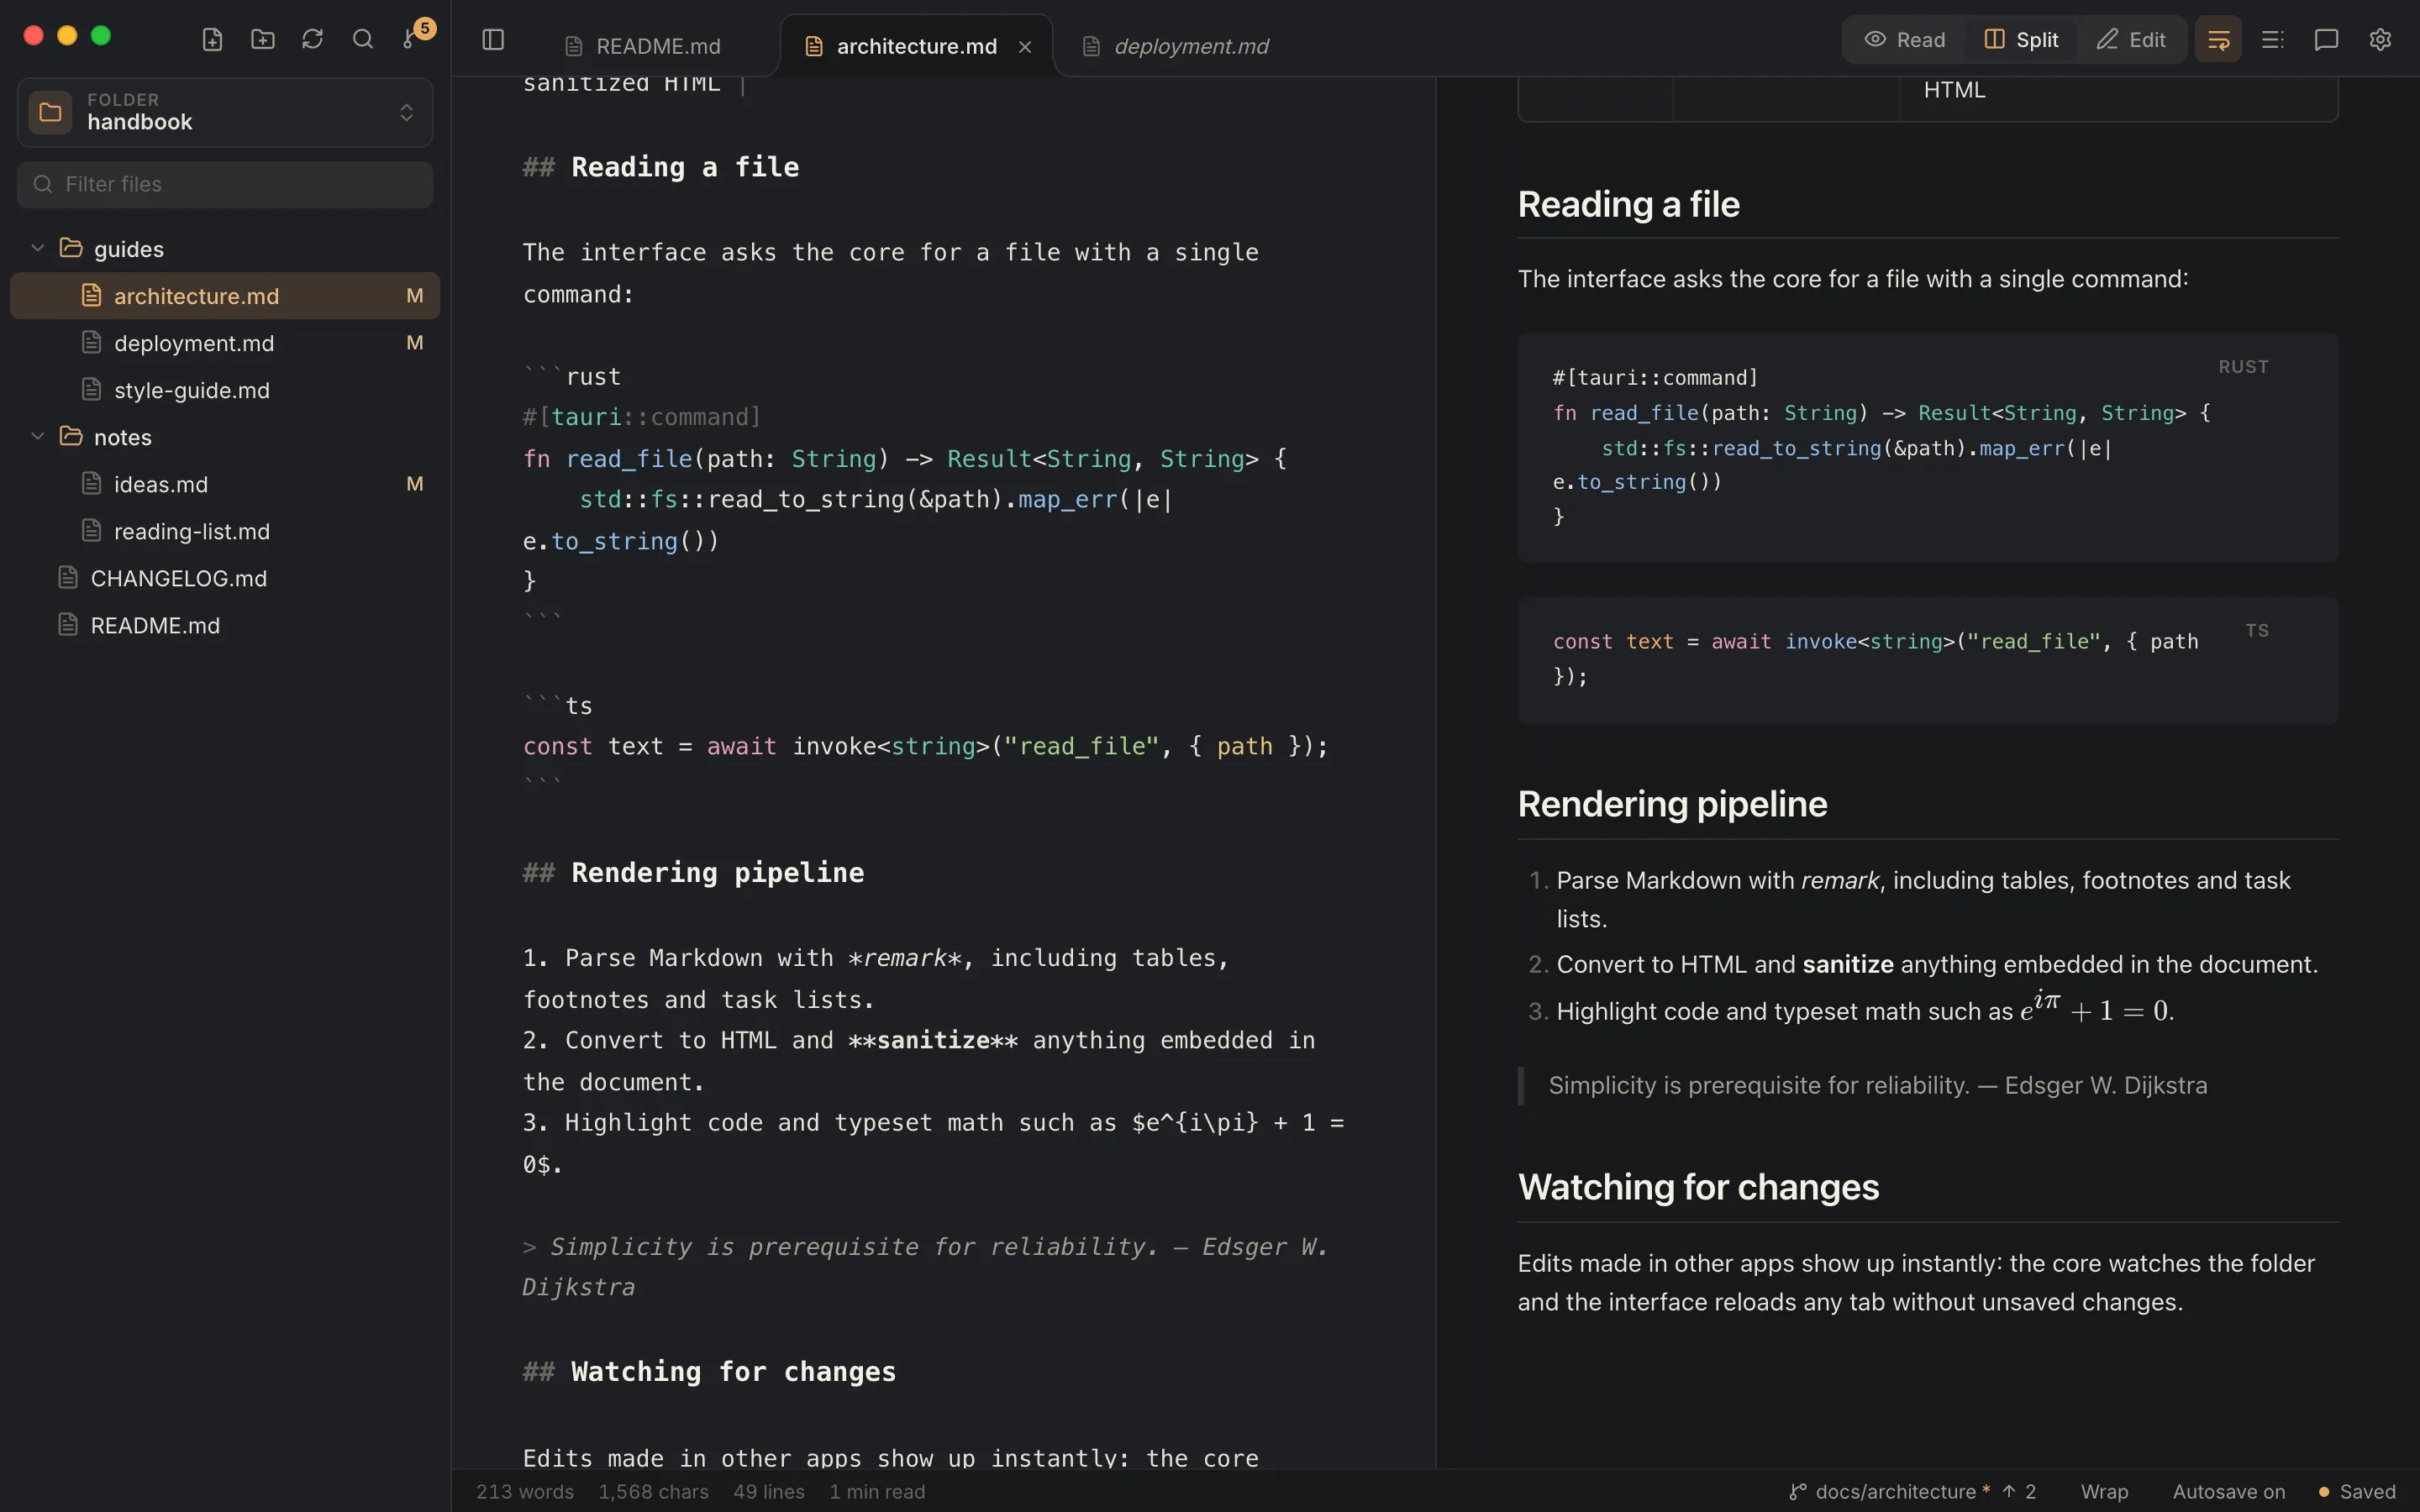Open the comments speech bubble icon
2420x1512 pixels.
coord(2326,40)
